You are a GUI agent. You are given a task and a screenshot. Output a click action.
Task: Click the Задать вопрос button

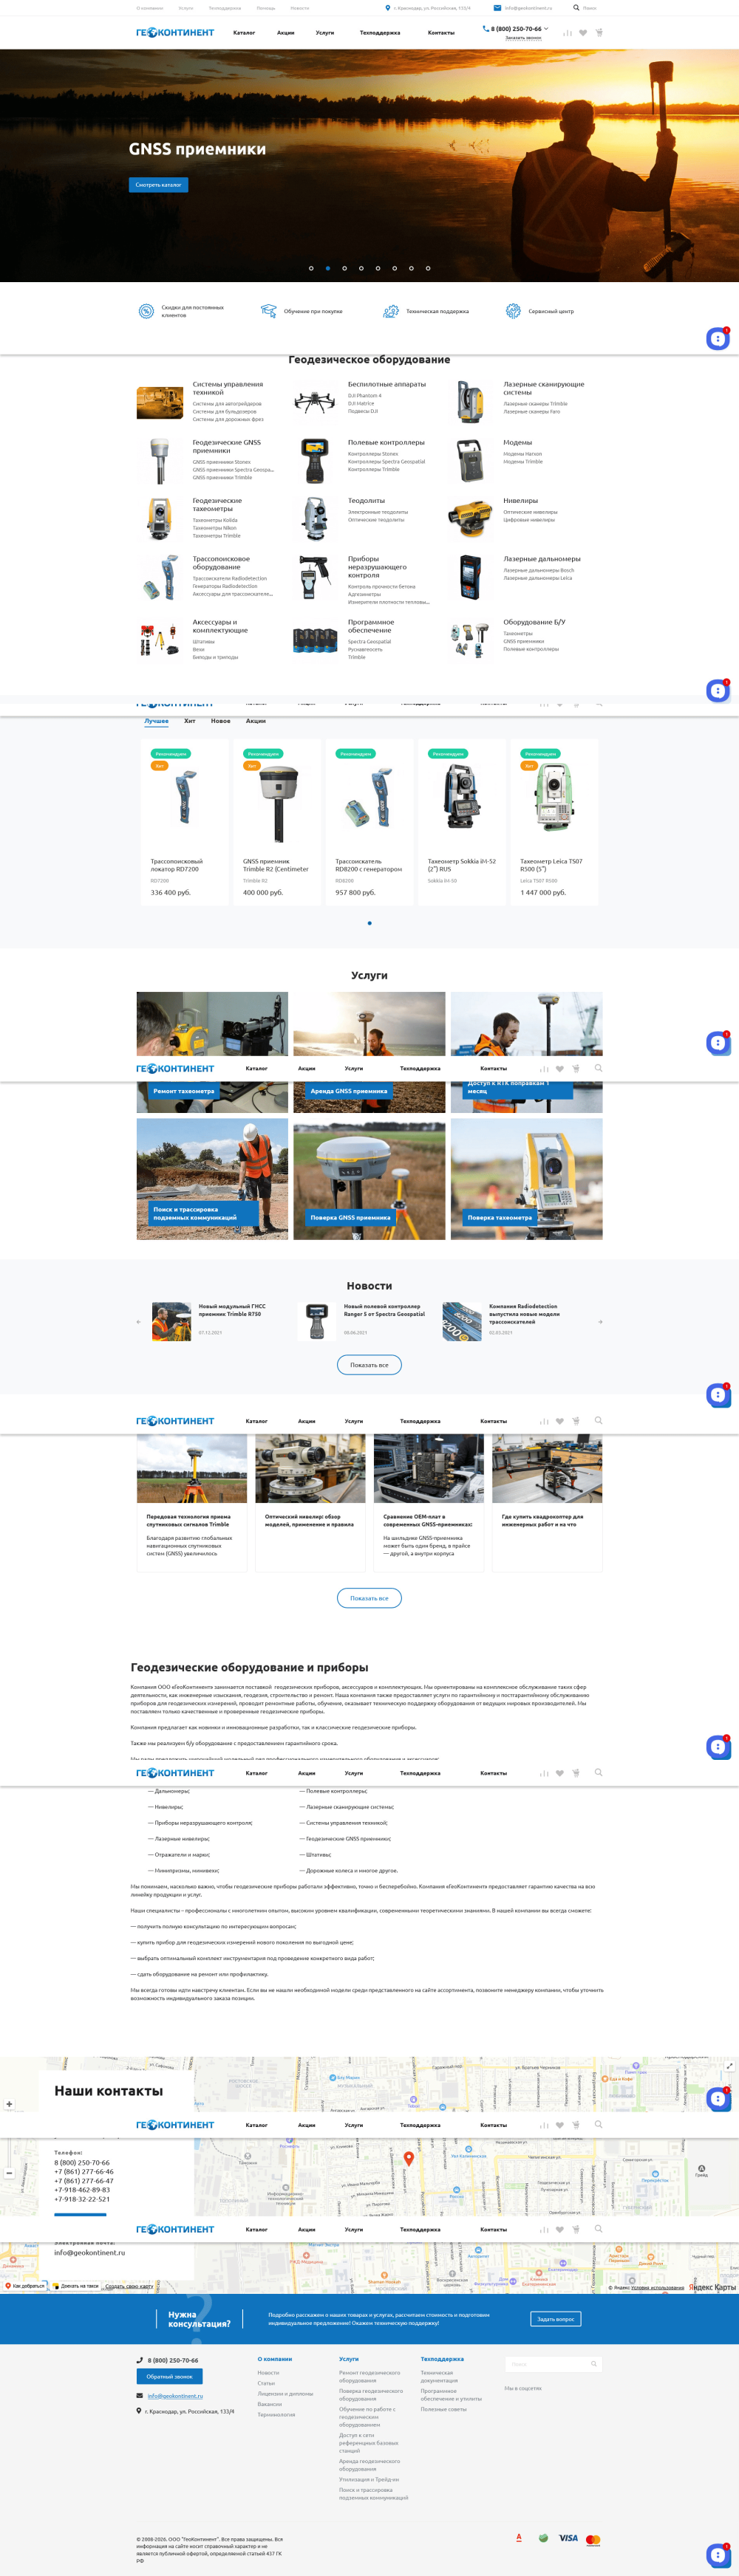[556, 2319]
